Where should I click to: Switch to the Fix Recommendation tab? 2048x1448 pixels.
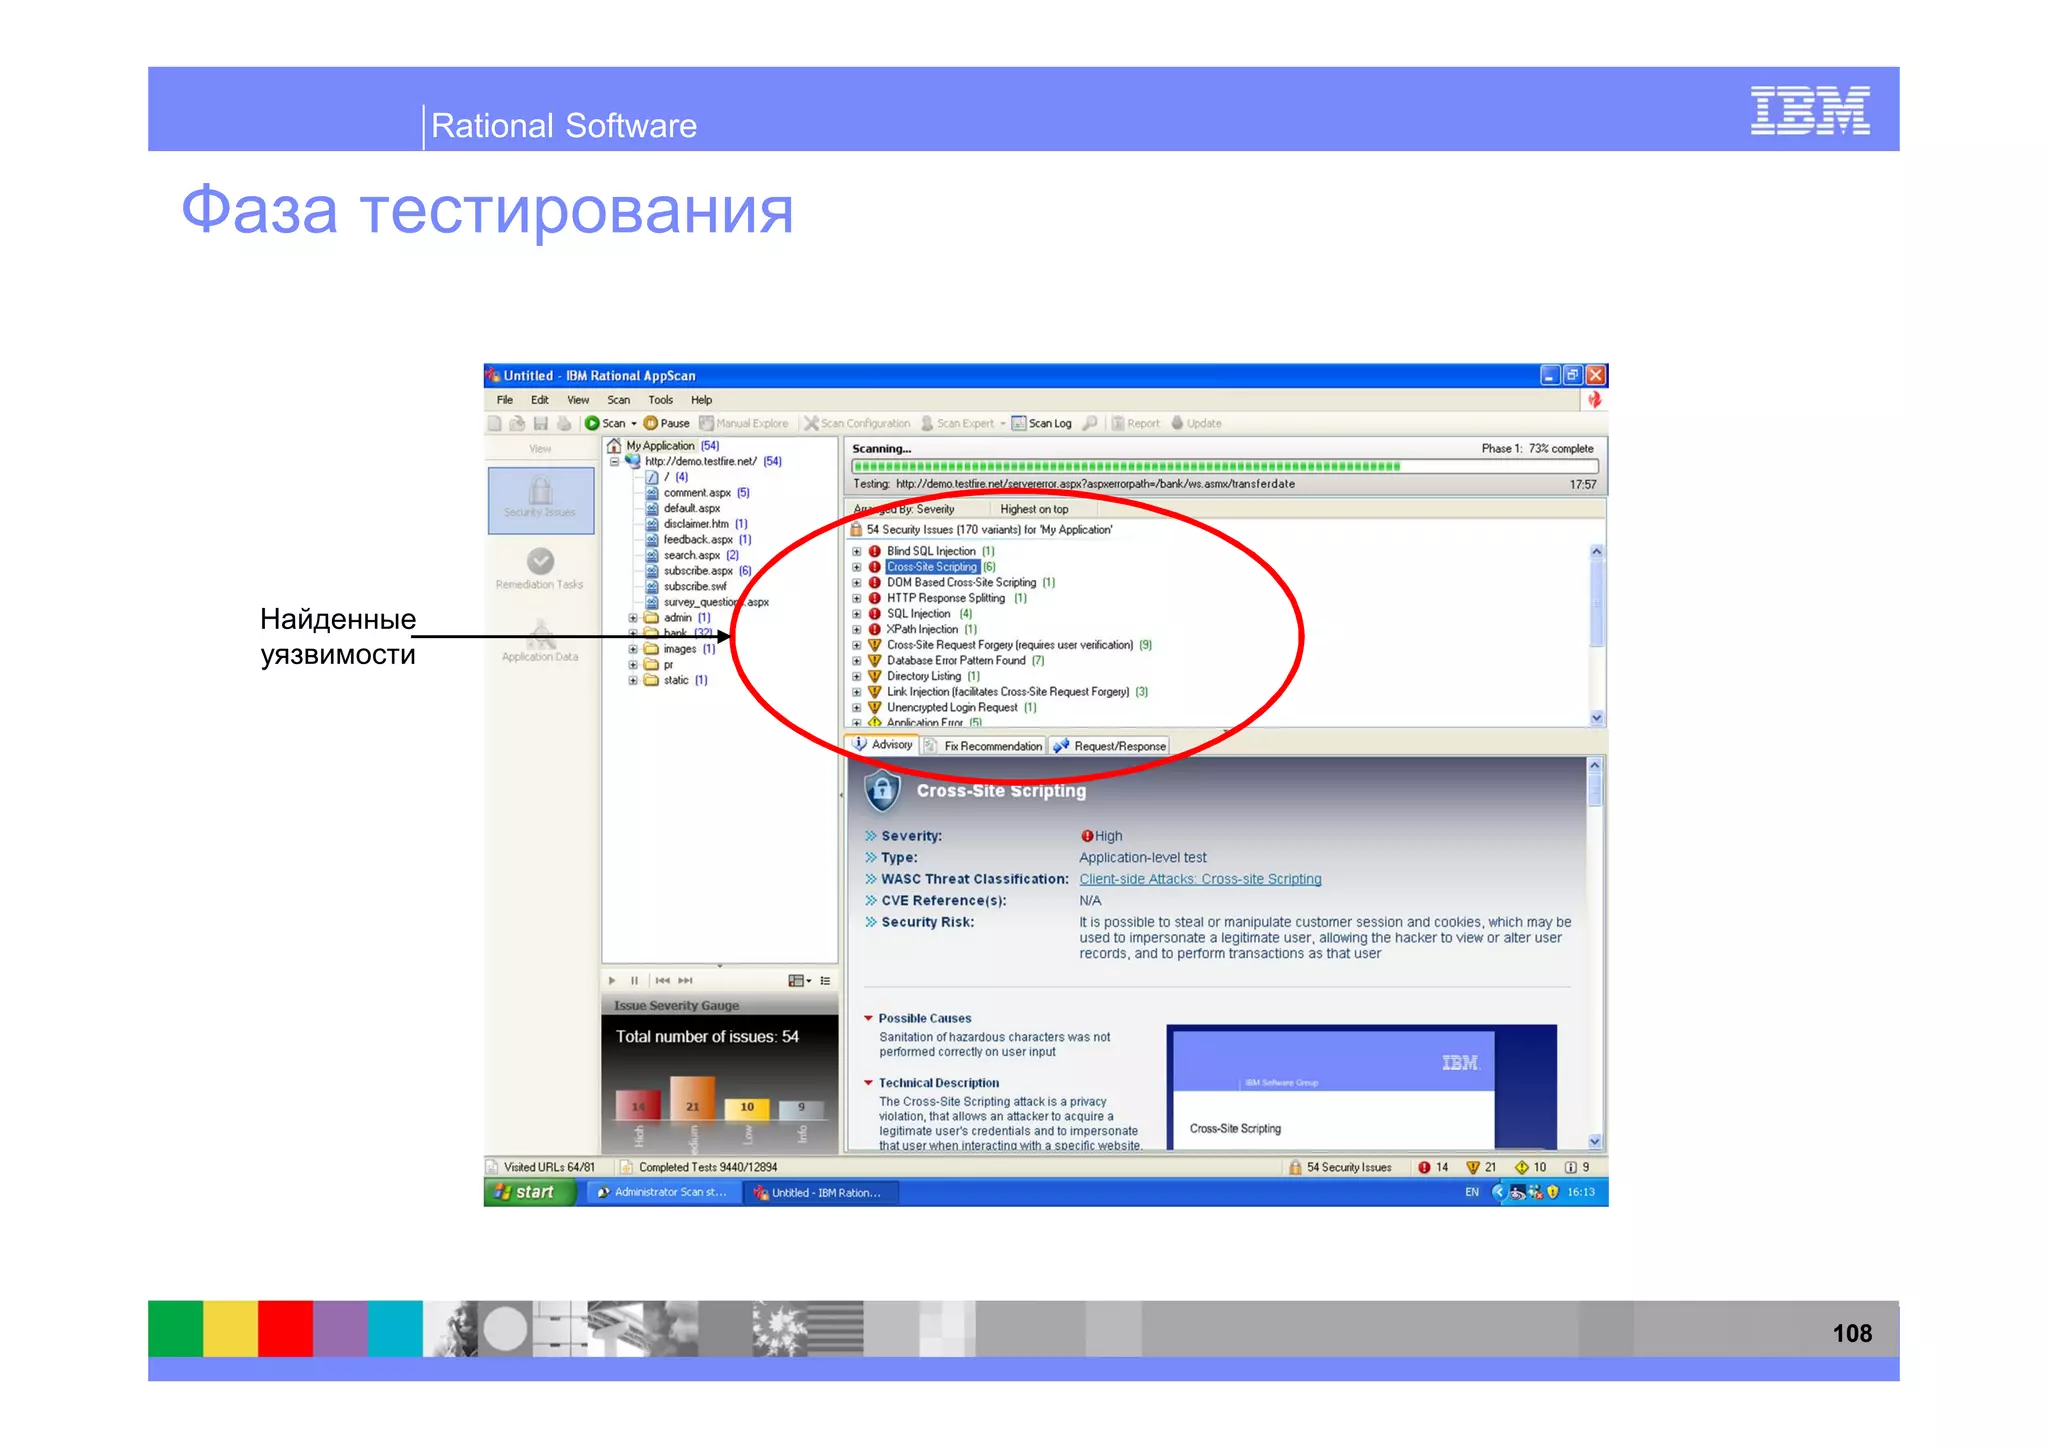[983, 746]
